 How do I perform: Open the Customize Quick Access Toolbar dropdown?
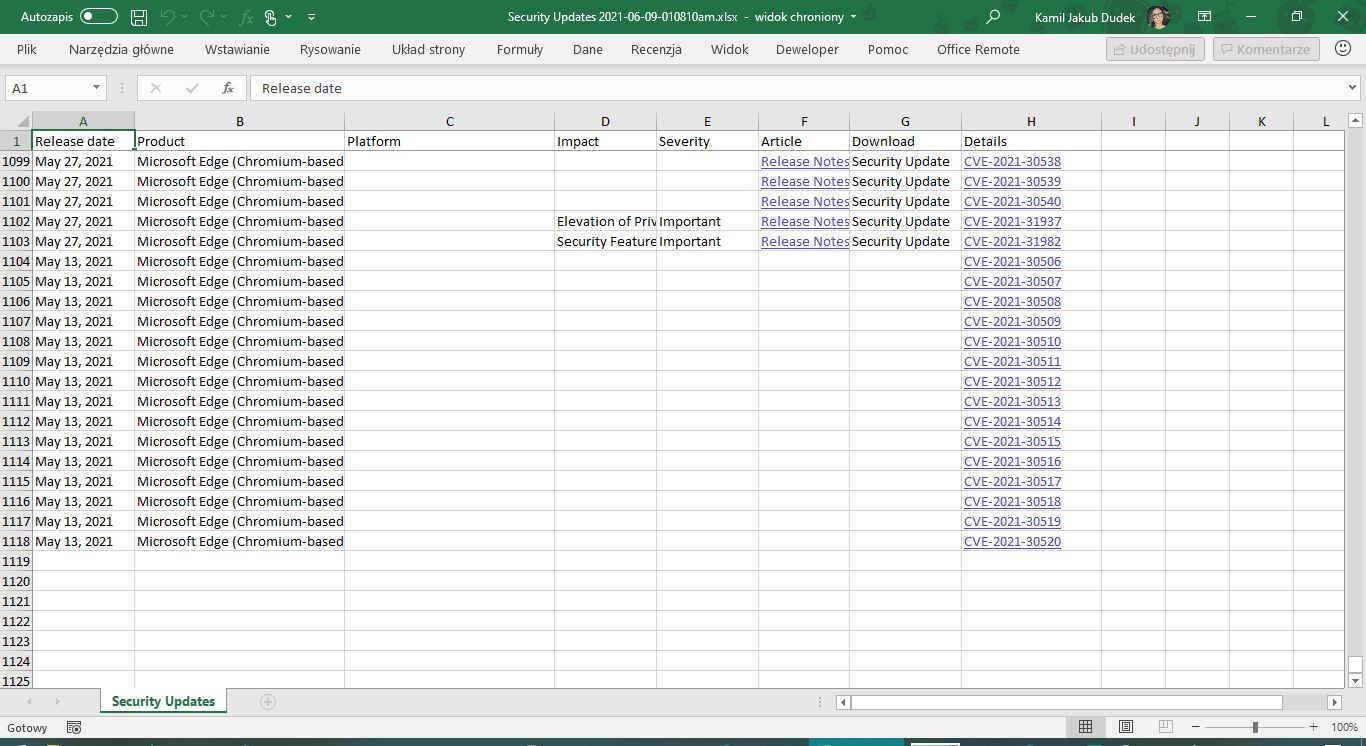312,17
